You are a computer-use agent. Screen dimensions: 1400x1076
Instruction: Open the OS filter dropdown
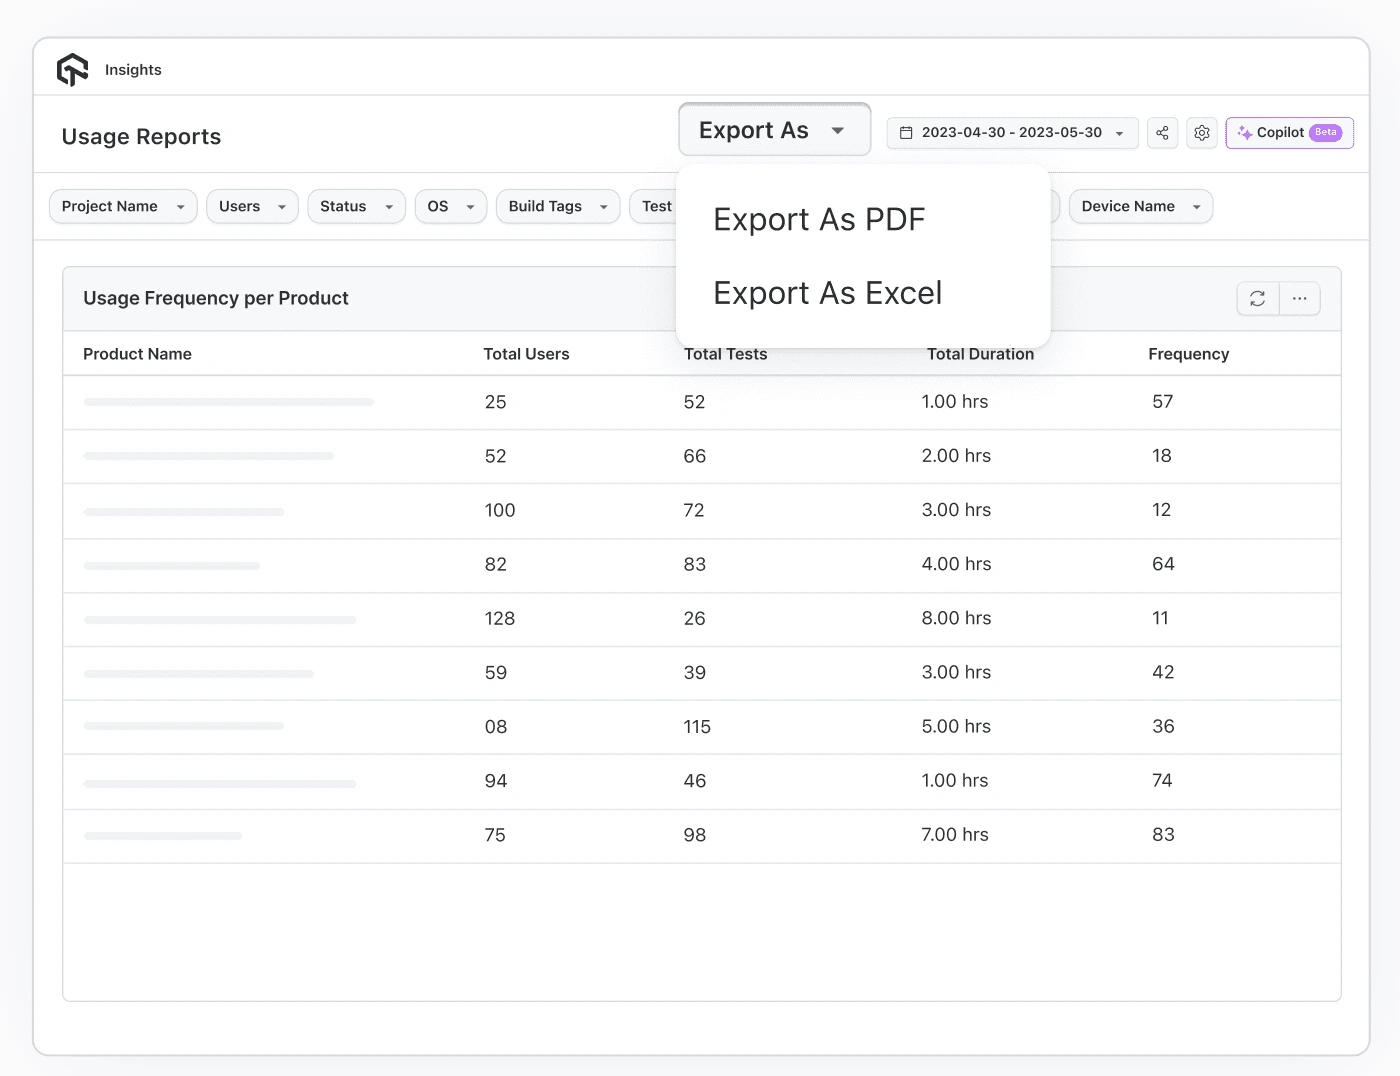[x=450, y=206]
